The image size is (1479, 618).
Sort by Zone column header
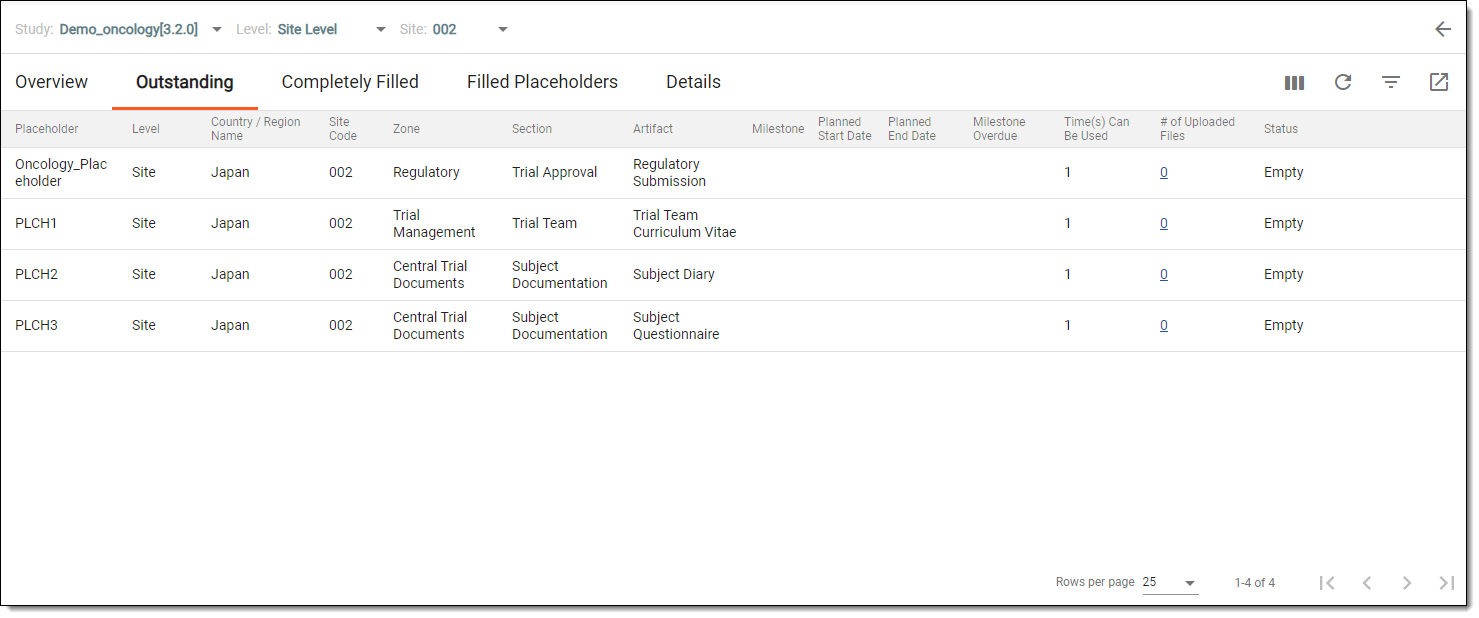point(406,129)
